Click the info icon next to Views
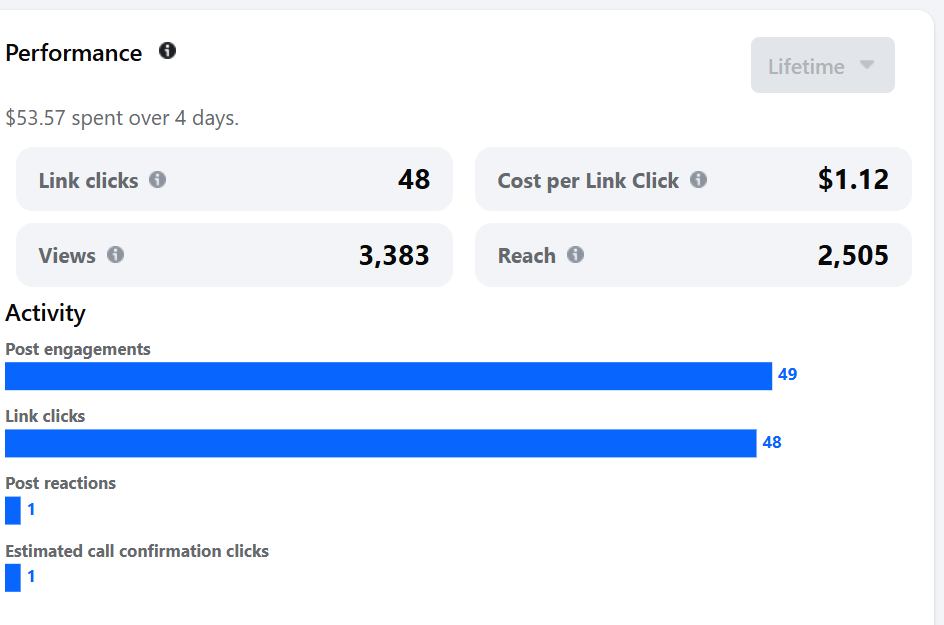Image resolution: width=944 pixels, height=625 pixels. pyautogui.click(x=116, y=255)
